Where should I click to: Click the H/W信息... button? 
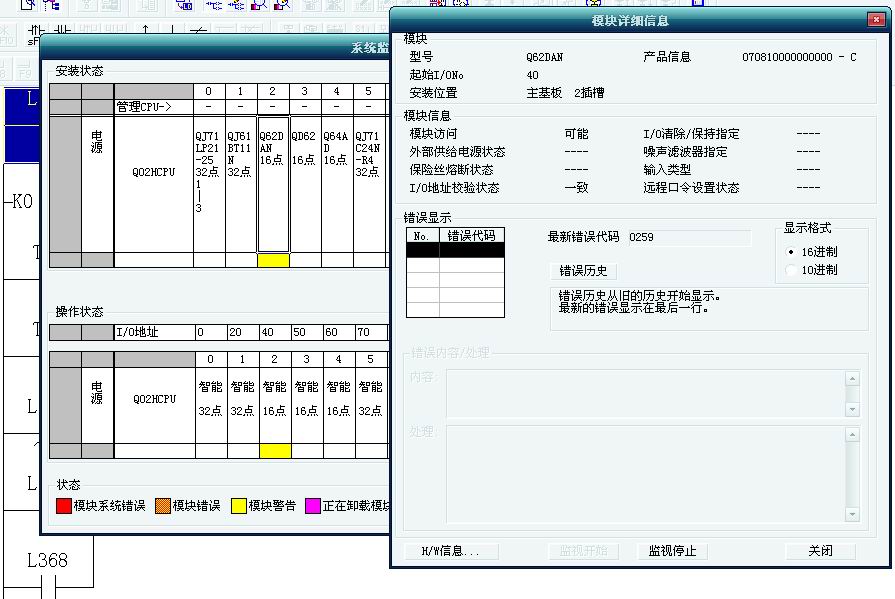(449, 551)
